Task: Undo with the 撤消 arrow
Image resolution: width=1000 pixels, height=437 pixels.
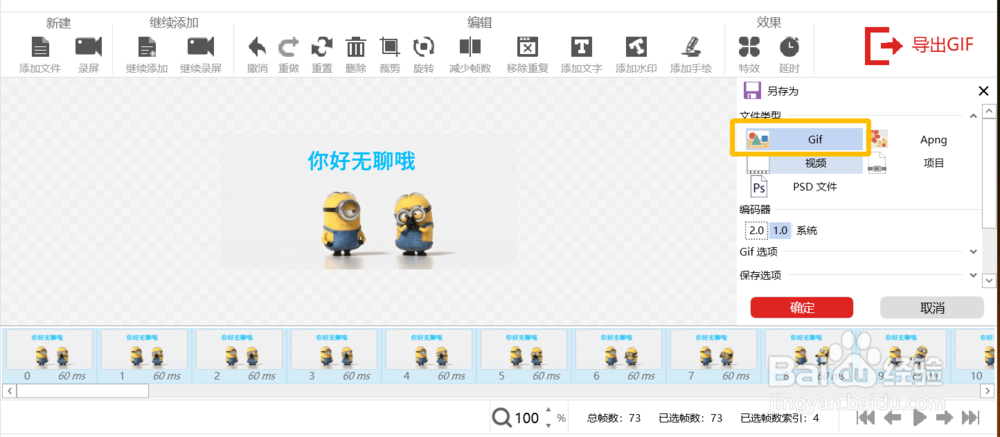Action: [257, 47]
